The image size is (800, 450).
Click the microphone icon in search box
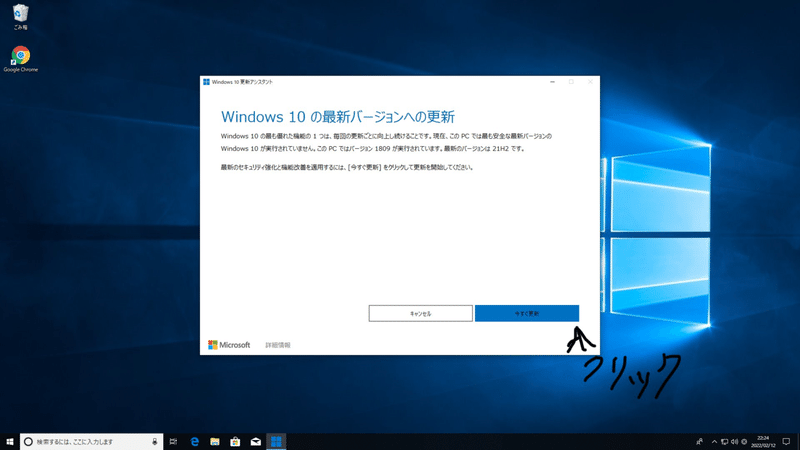[x=155, y=441]
